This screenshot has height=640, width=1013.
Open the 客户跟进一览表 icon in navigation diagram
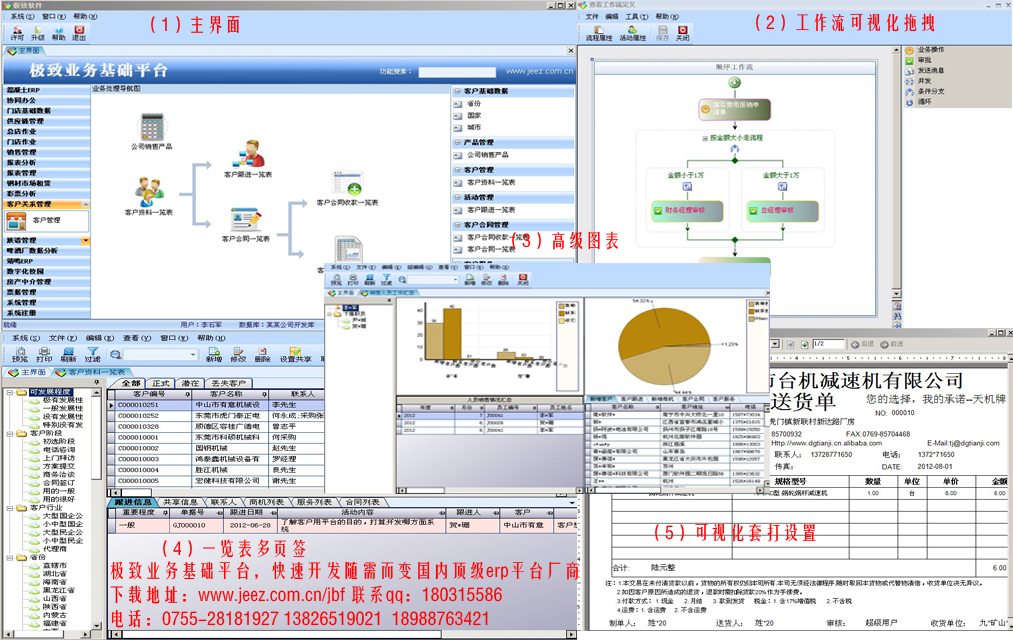pos(249,154)
